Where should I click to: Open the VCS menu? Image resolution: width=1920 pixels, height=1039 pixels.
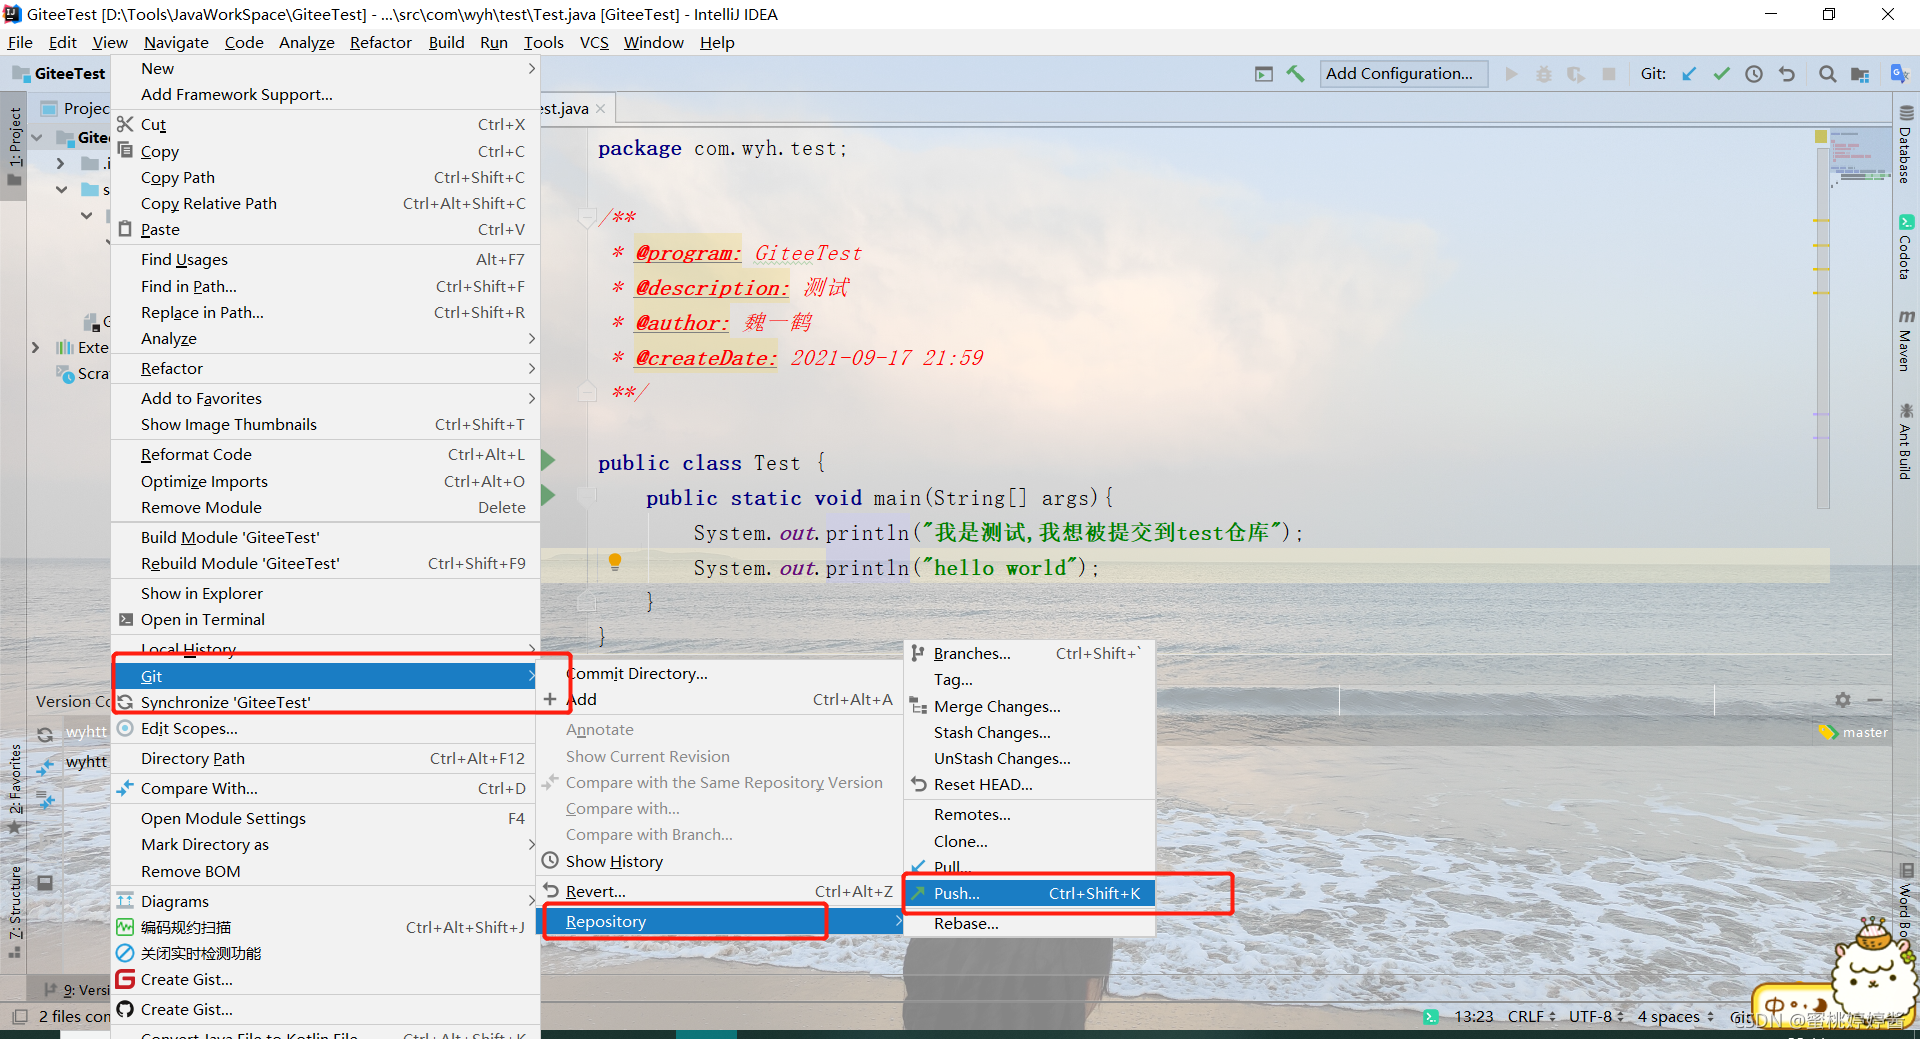(594, 43)
